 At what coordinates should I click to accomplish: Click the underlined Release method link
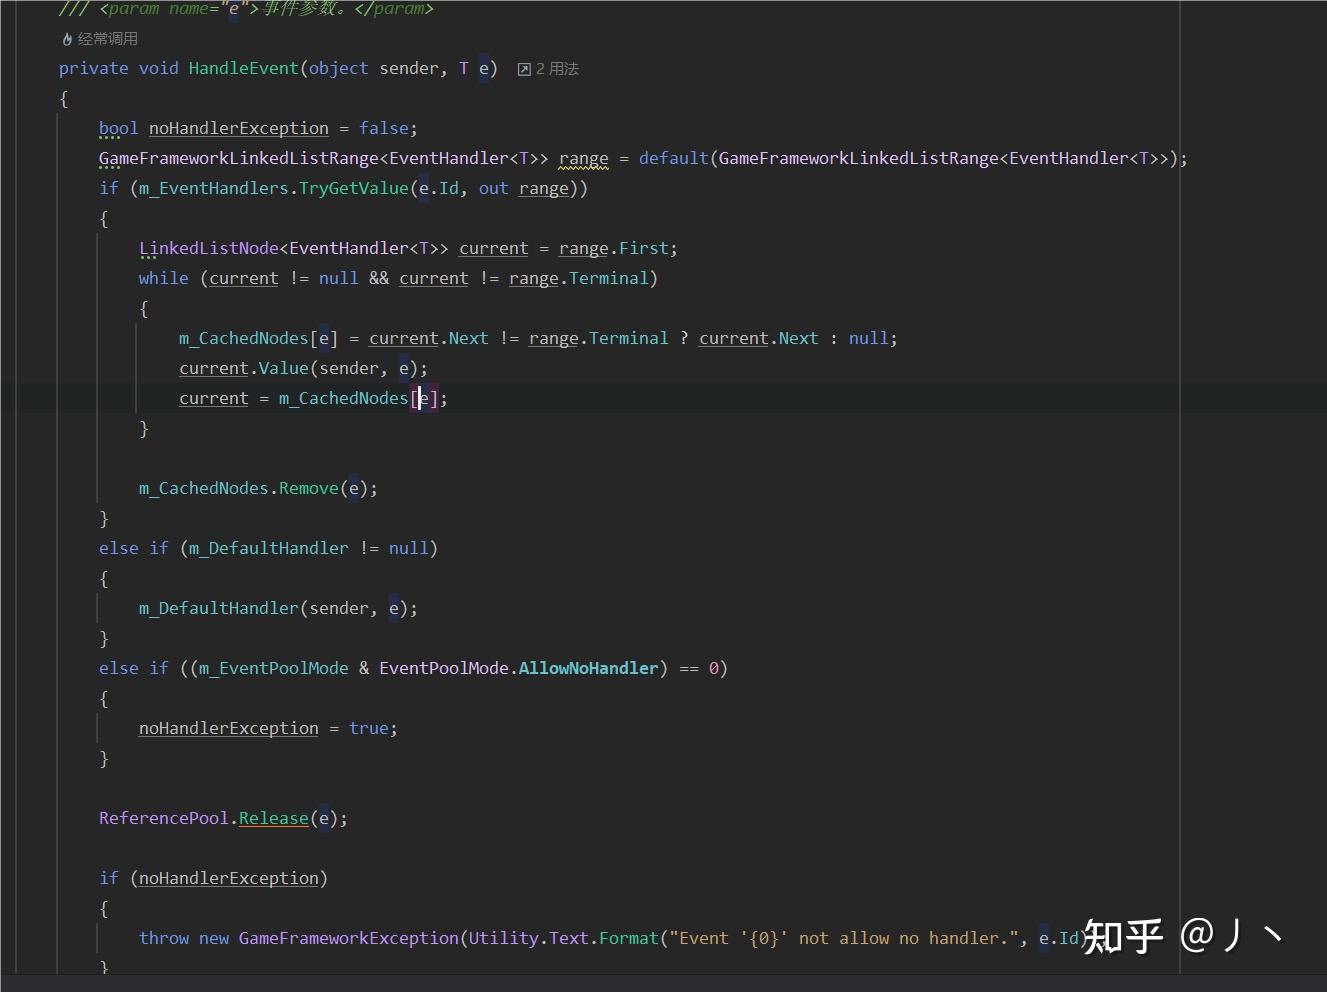pyautogui.click(x=273, y=818)
